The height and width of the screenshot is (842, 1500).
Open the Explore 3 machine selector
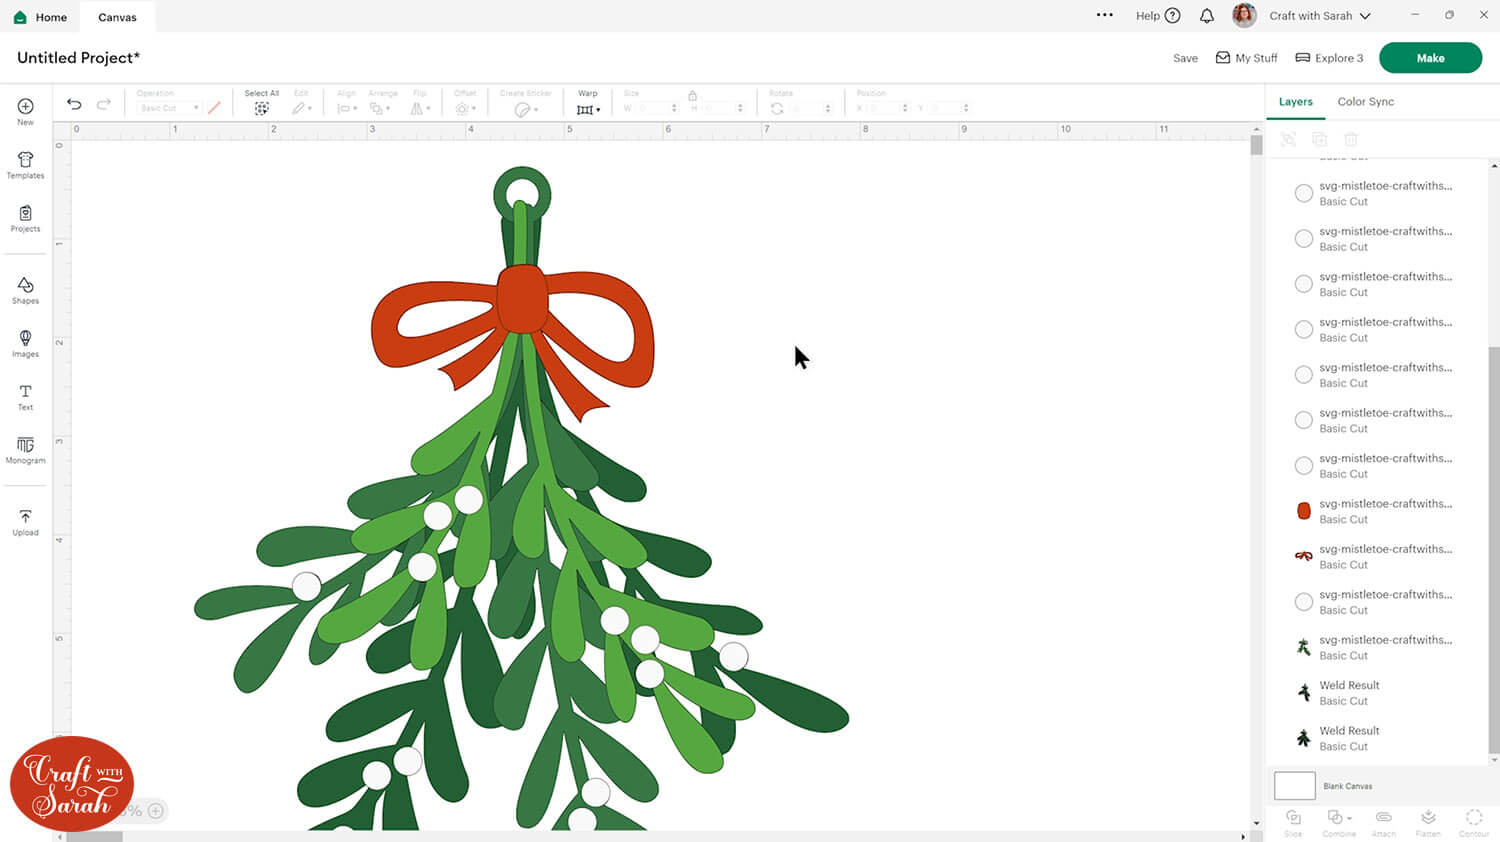(1329, 58)
